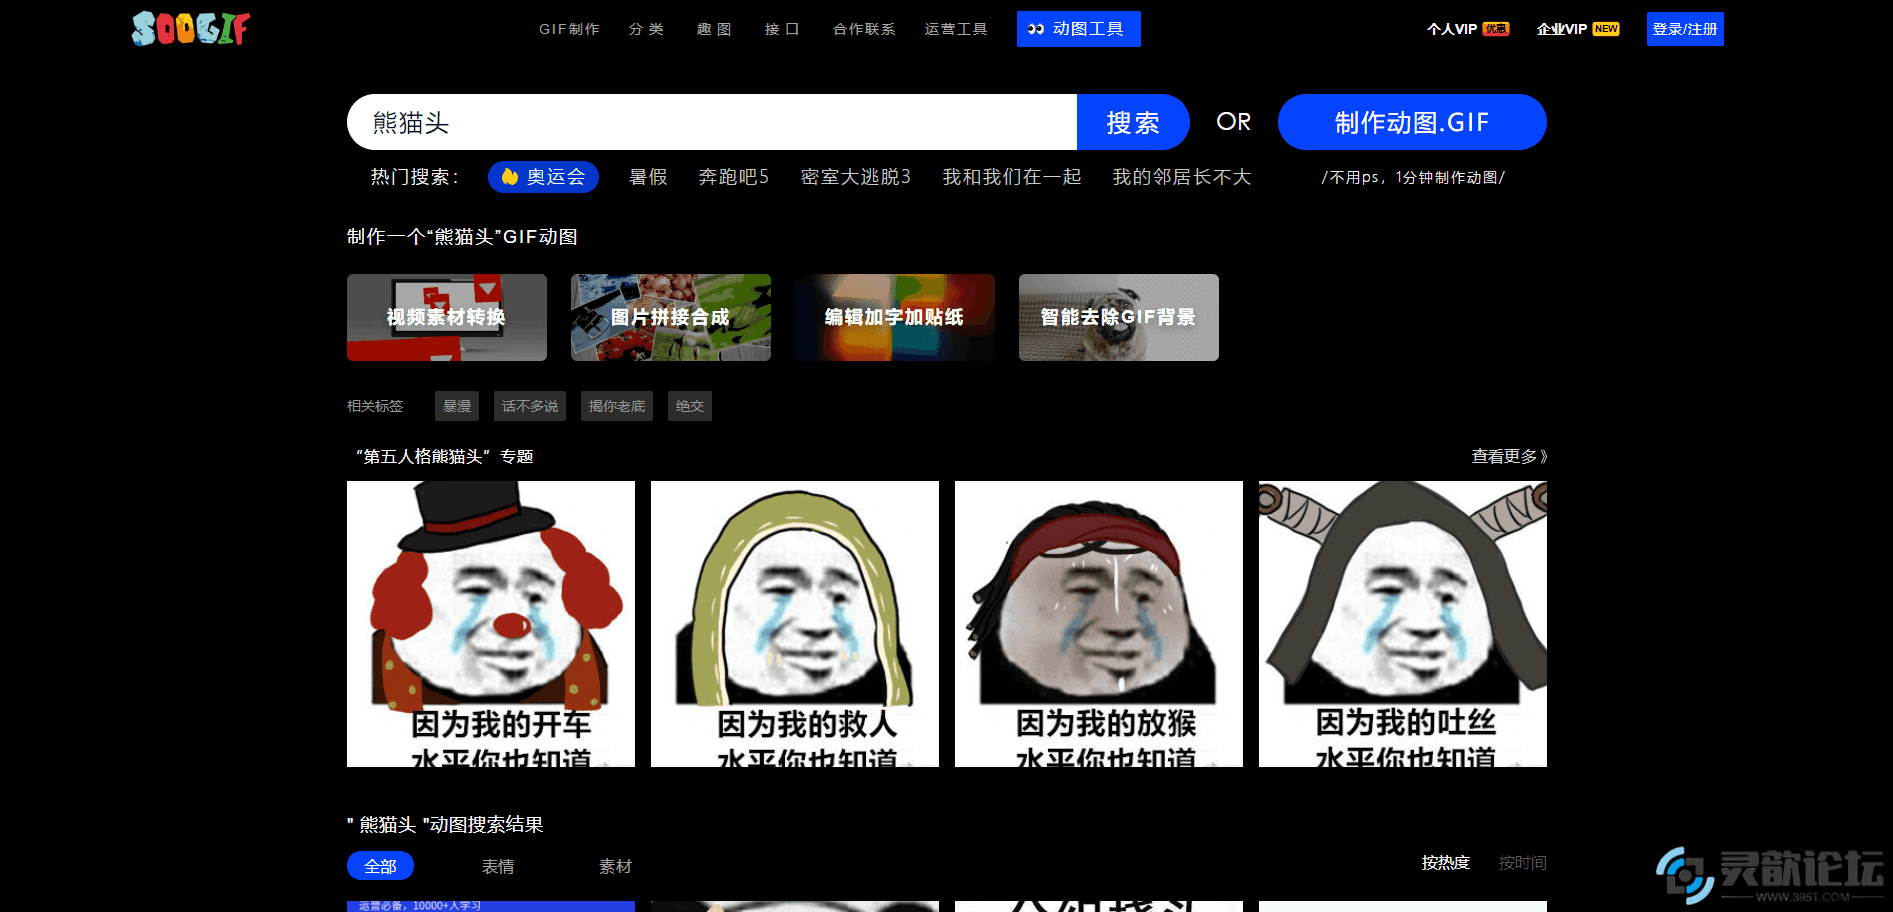Select hot search term 密室大逃脱3

pyautogui.click(x=855, y=177)
